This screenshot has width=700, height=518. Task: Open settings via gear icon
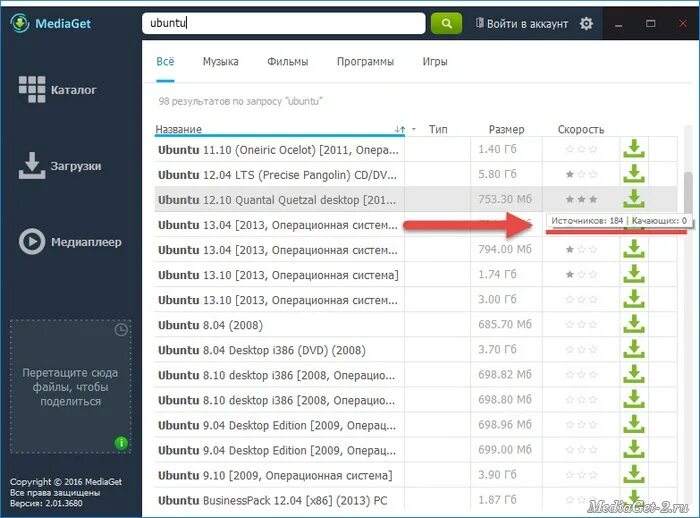coord(586,23)
